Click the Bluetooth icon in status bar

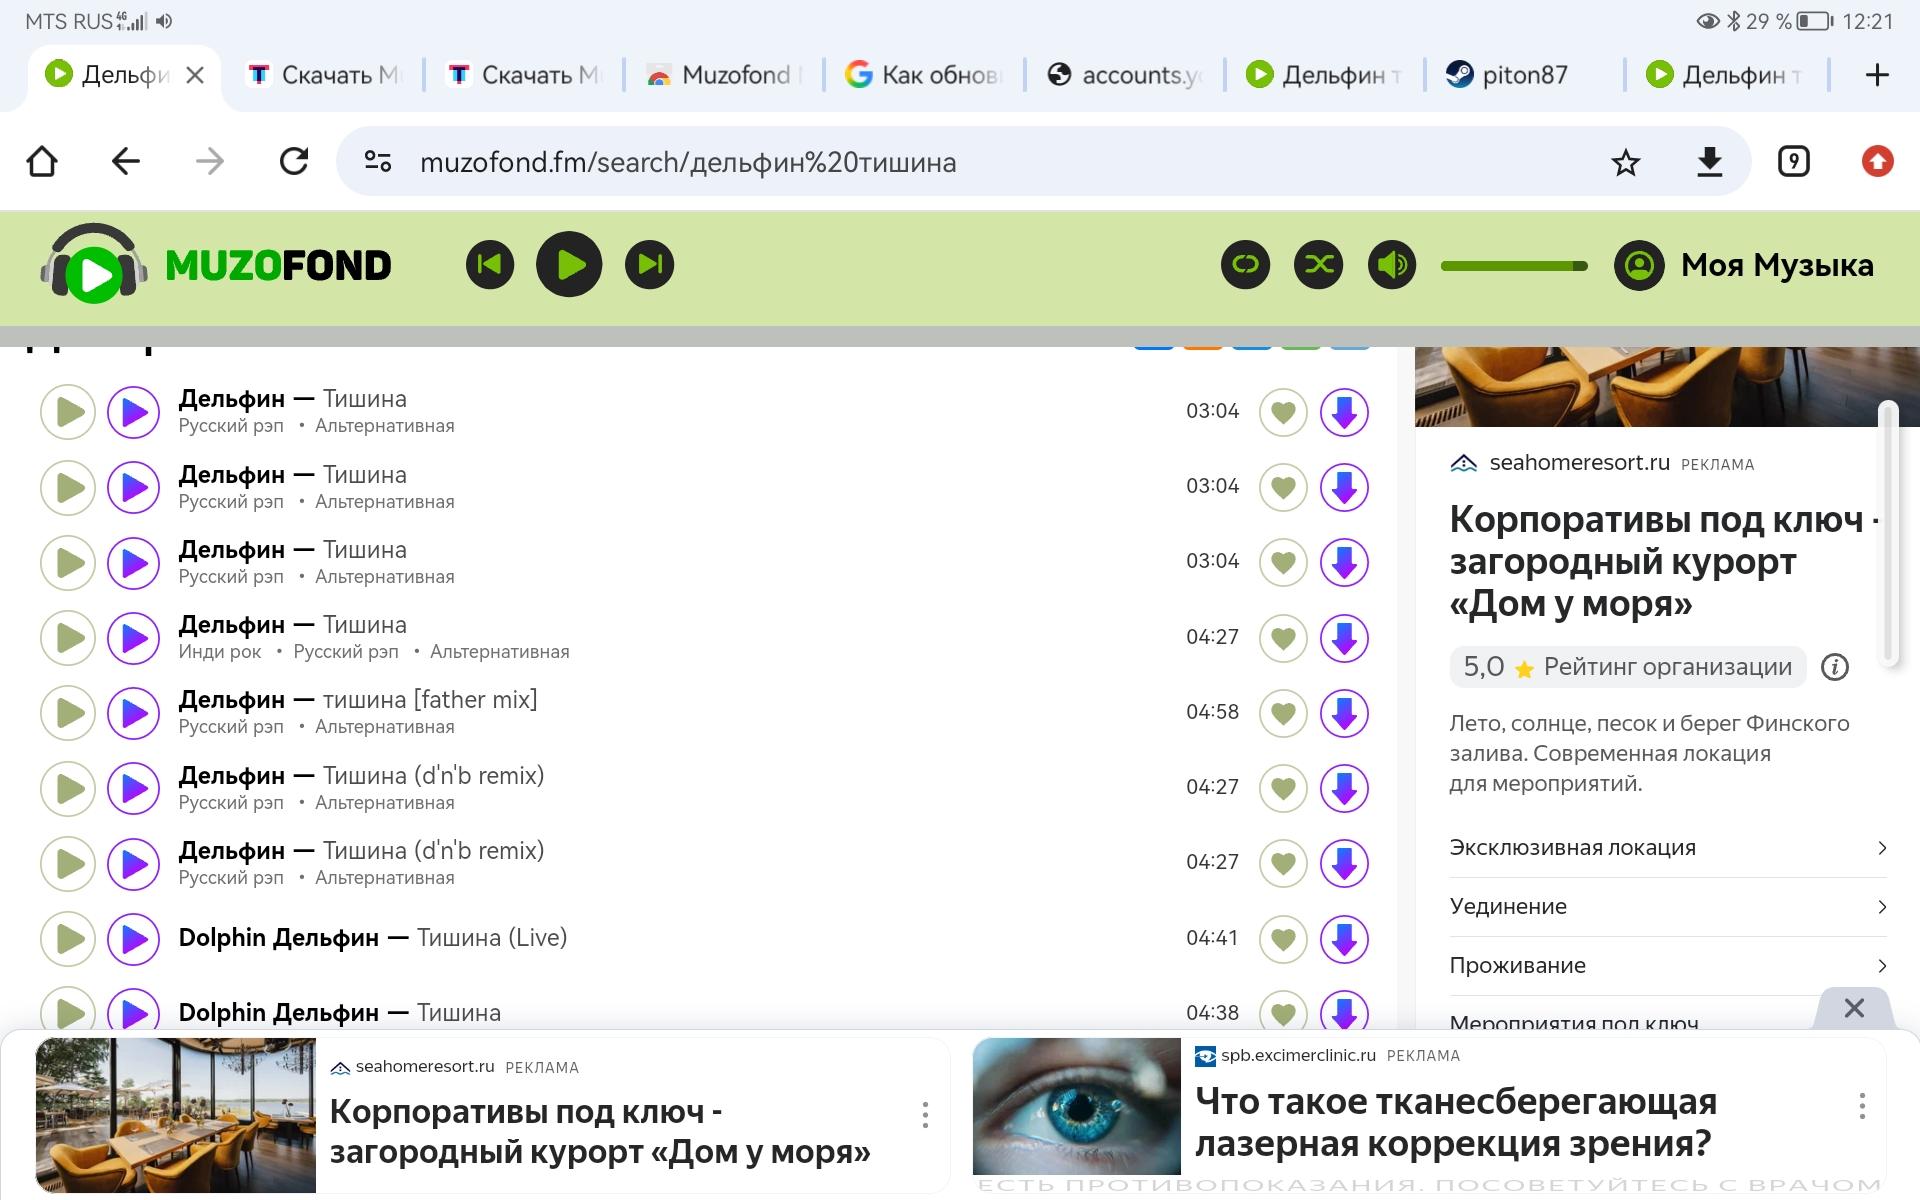1734,21
